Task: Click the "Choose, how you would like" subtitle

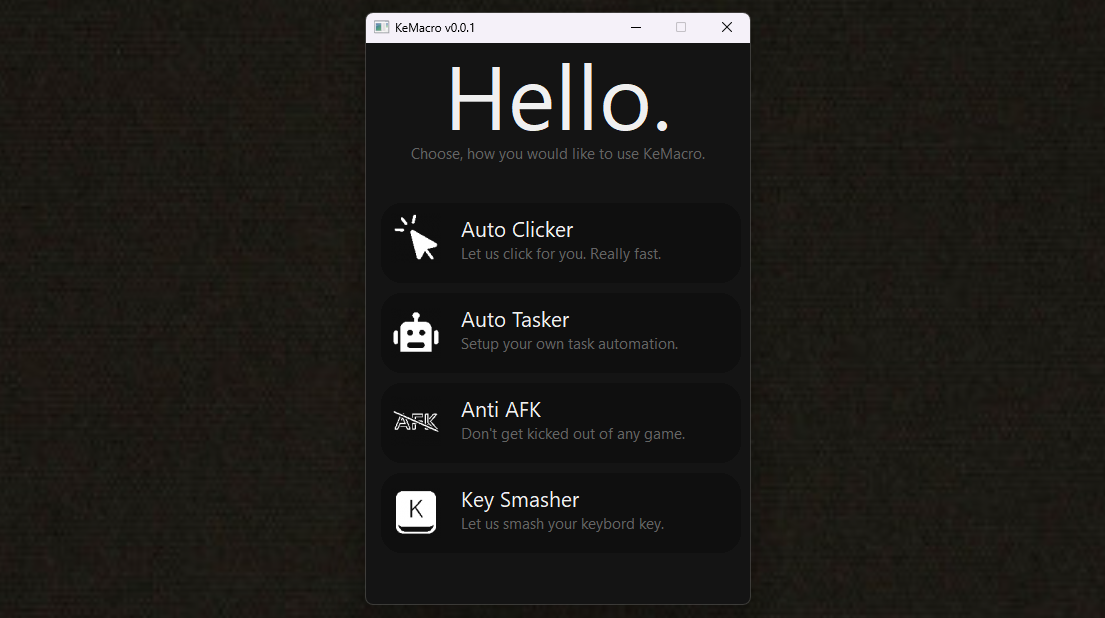Action: (557, 154)
